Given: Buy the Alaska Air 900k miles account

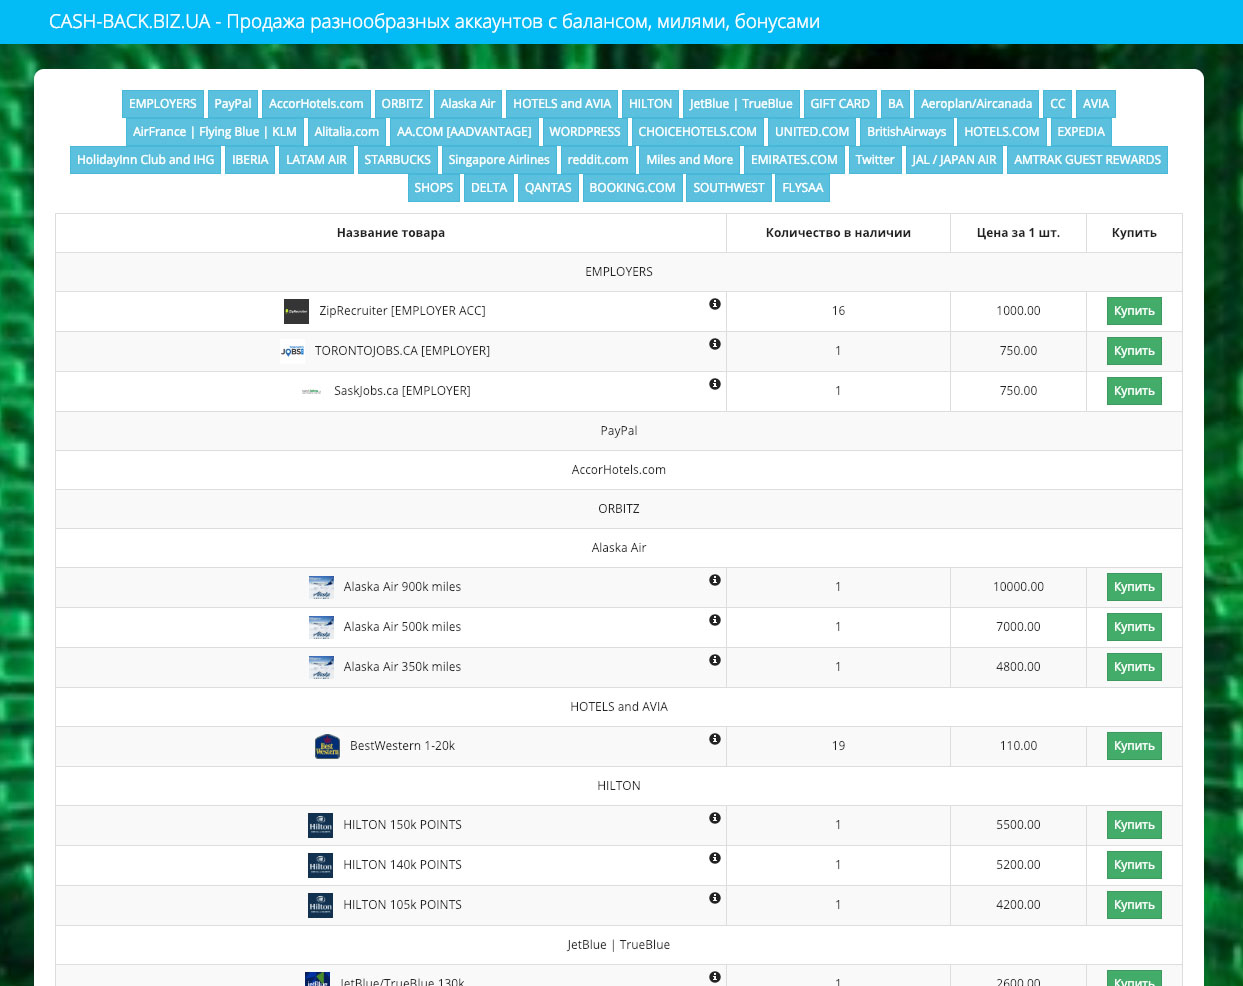Looking at the screenshot, I should point(1134,587).
